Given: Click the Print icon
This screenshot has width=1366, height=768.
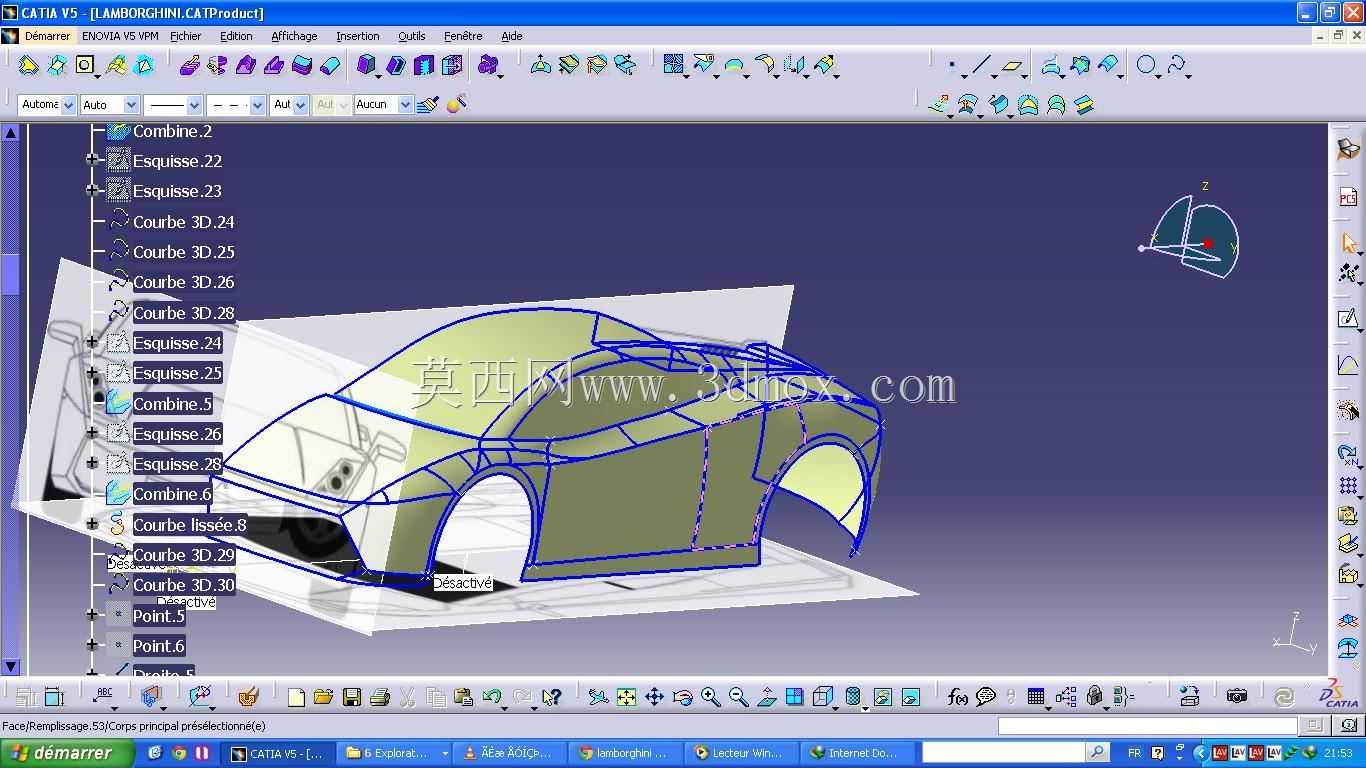Looking at the screenshot, I should (x=379, y=697).
